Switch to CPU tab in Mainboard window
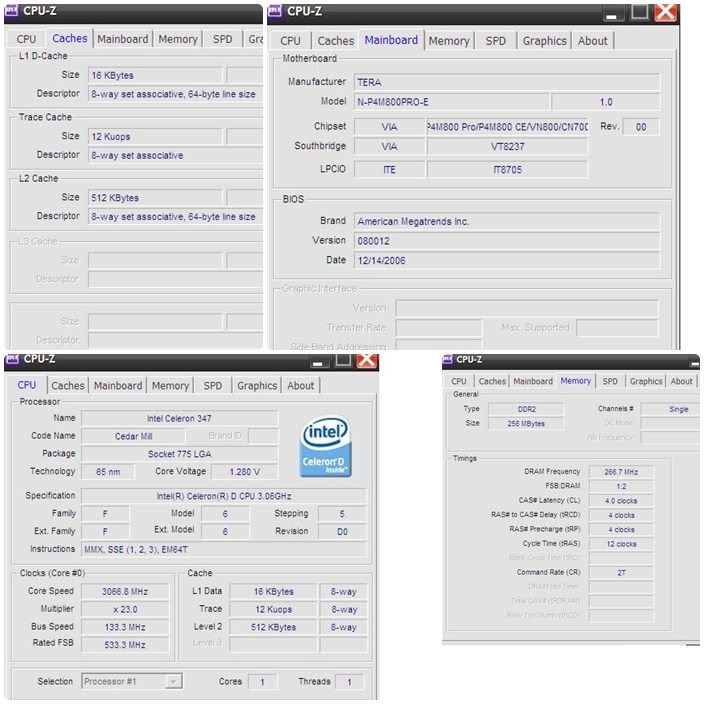Image resolution: width=704 pixels, height=704 pixels. click(290, 41)
